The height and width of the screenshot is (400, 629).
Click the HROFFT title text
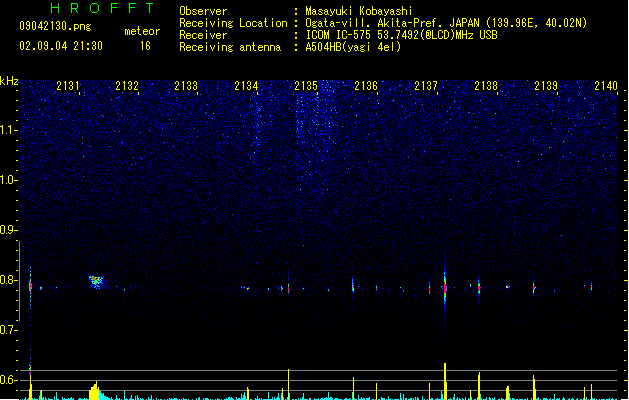click(x=102, y=8)
